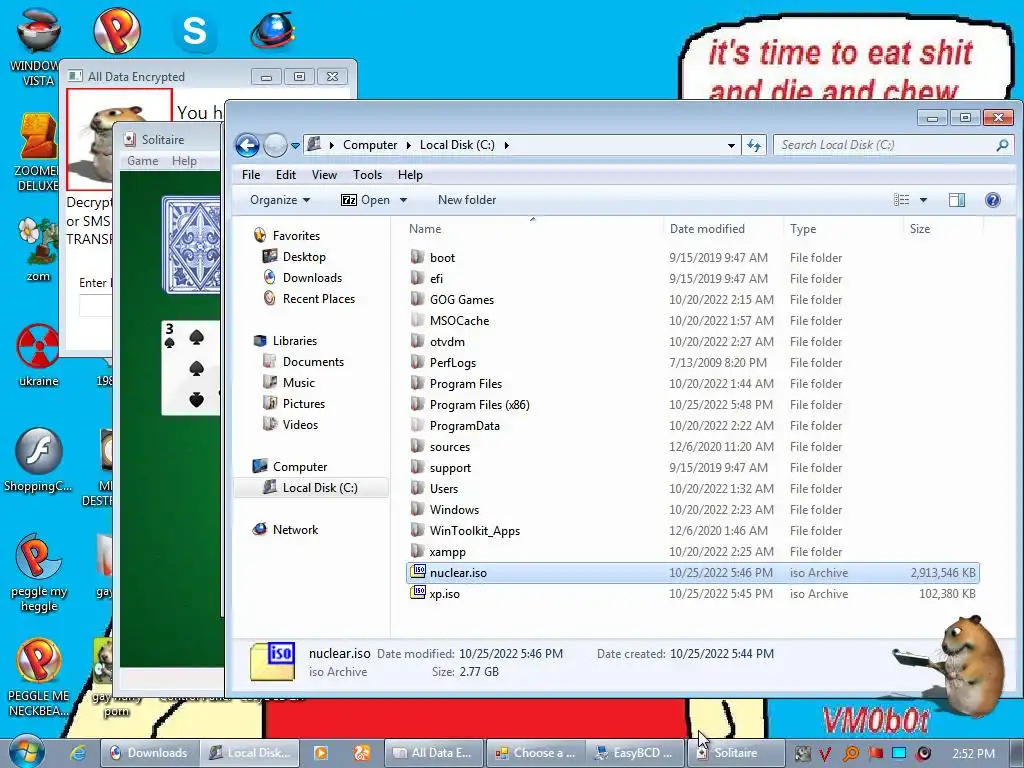Select the Program Files (x86) folder
This screenshot has height=768, width=1024.
point(479,405)
